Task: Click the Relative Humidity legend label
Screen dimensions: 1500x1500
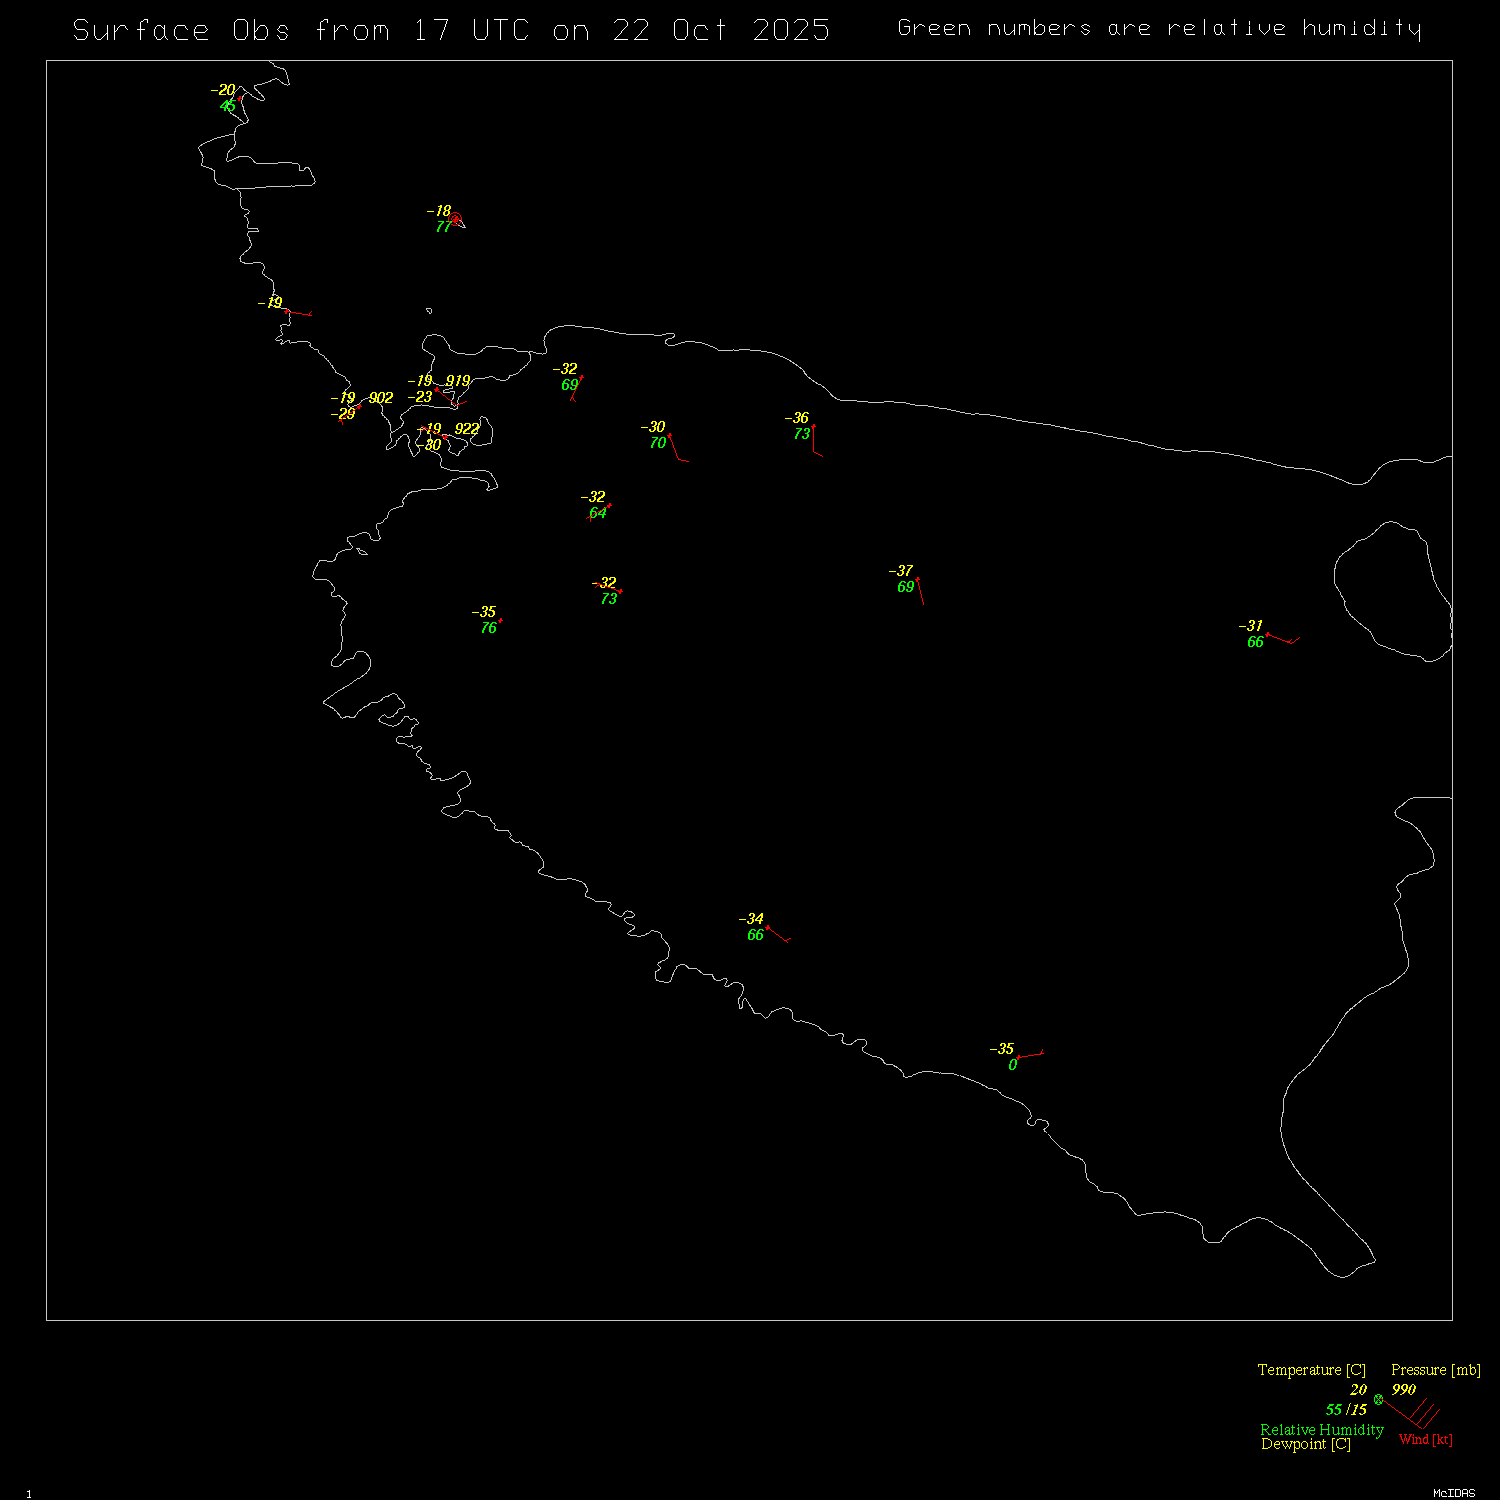Action: [1321, 1430]
